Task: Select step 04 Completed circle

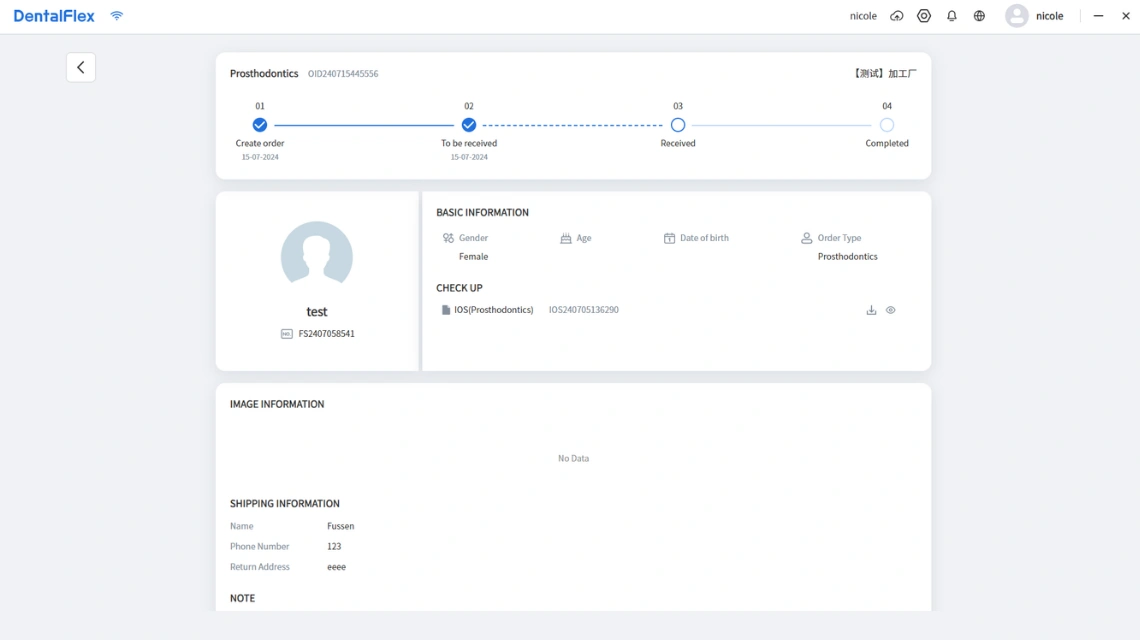Action: [887, 125]
